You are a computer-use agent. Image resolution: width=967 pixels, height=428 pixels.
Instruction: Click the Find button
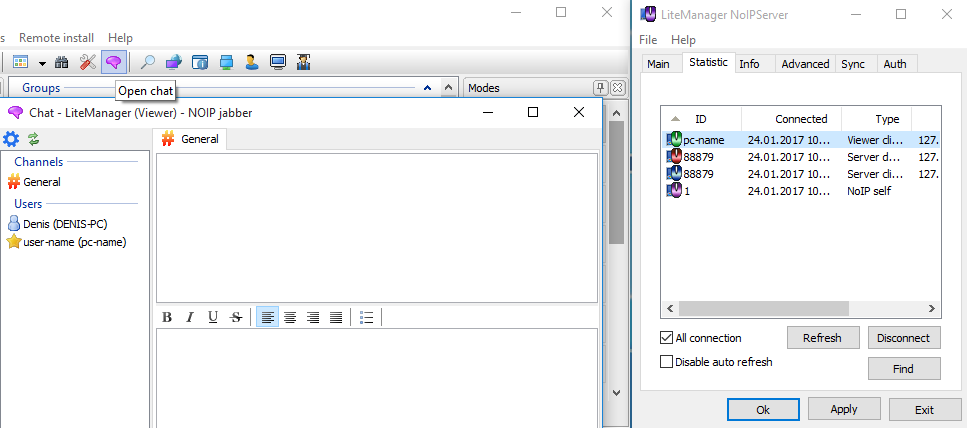tap(903, 369)
